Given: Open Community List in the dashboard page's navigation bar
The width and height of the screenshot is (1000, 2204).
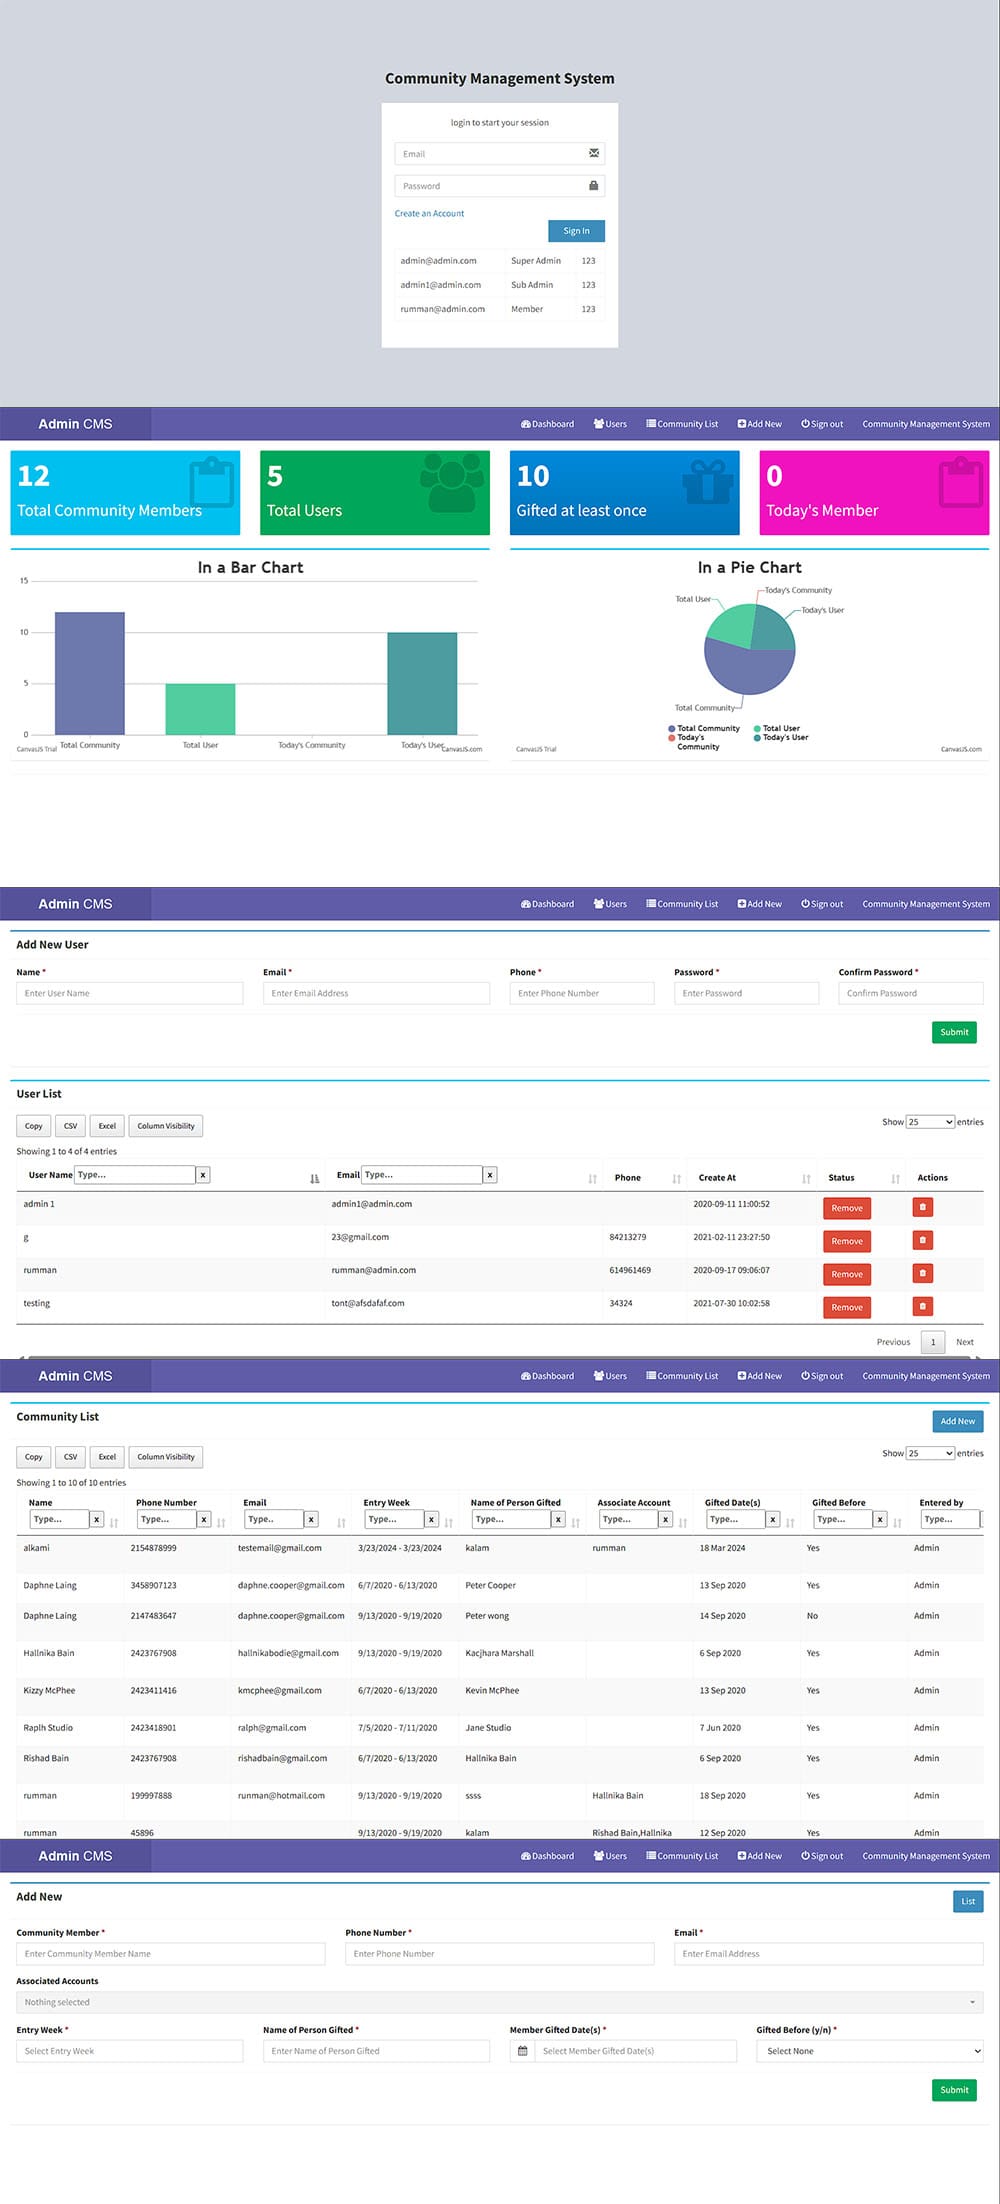Looking at the screenshot, I should (x=682, y=424).
